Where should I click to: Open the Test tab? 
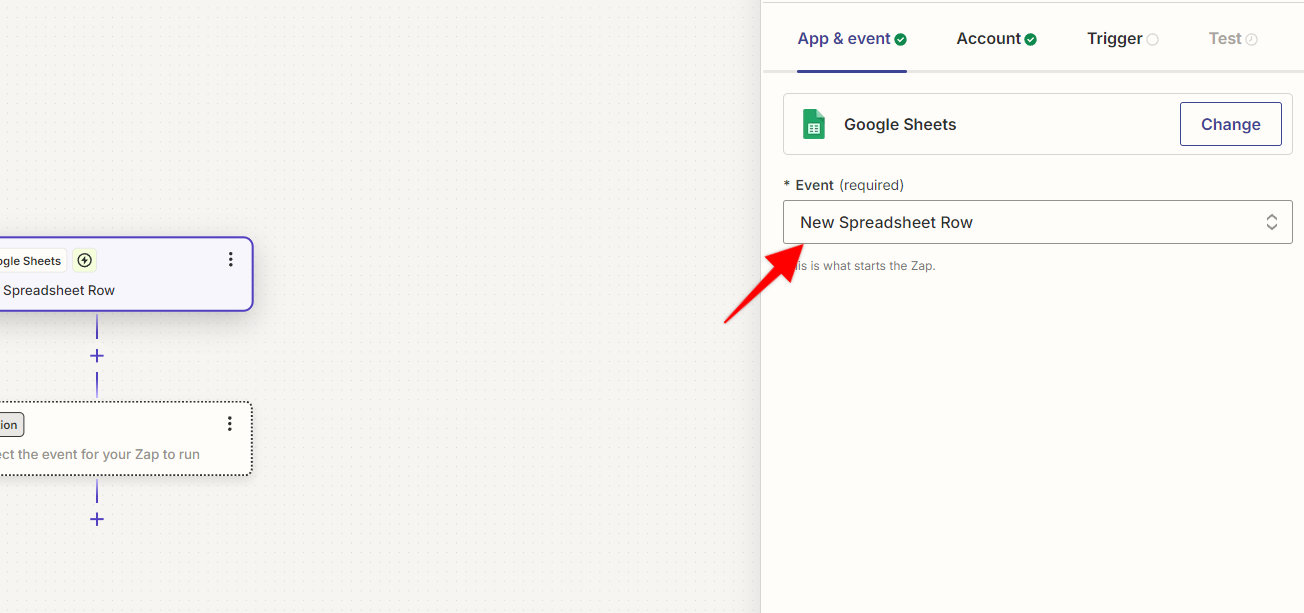1225,38
